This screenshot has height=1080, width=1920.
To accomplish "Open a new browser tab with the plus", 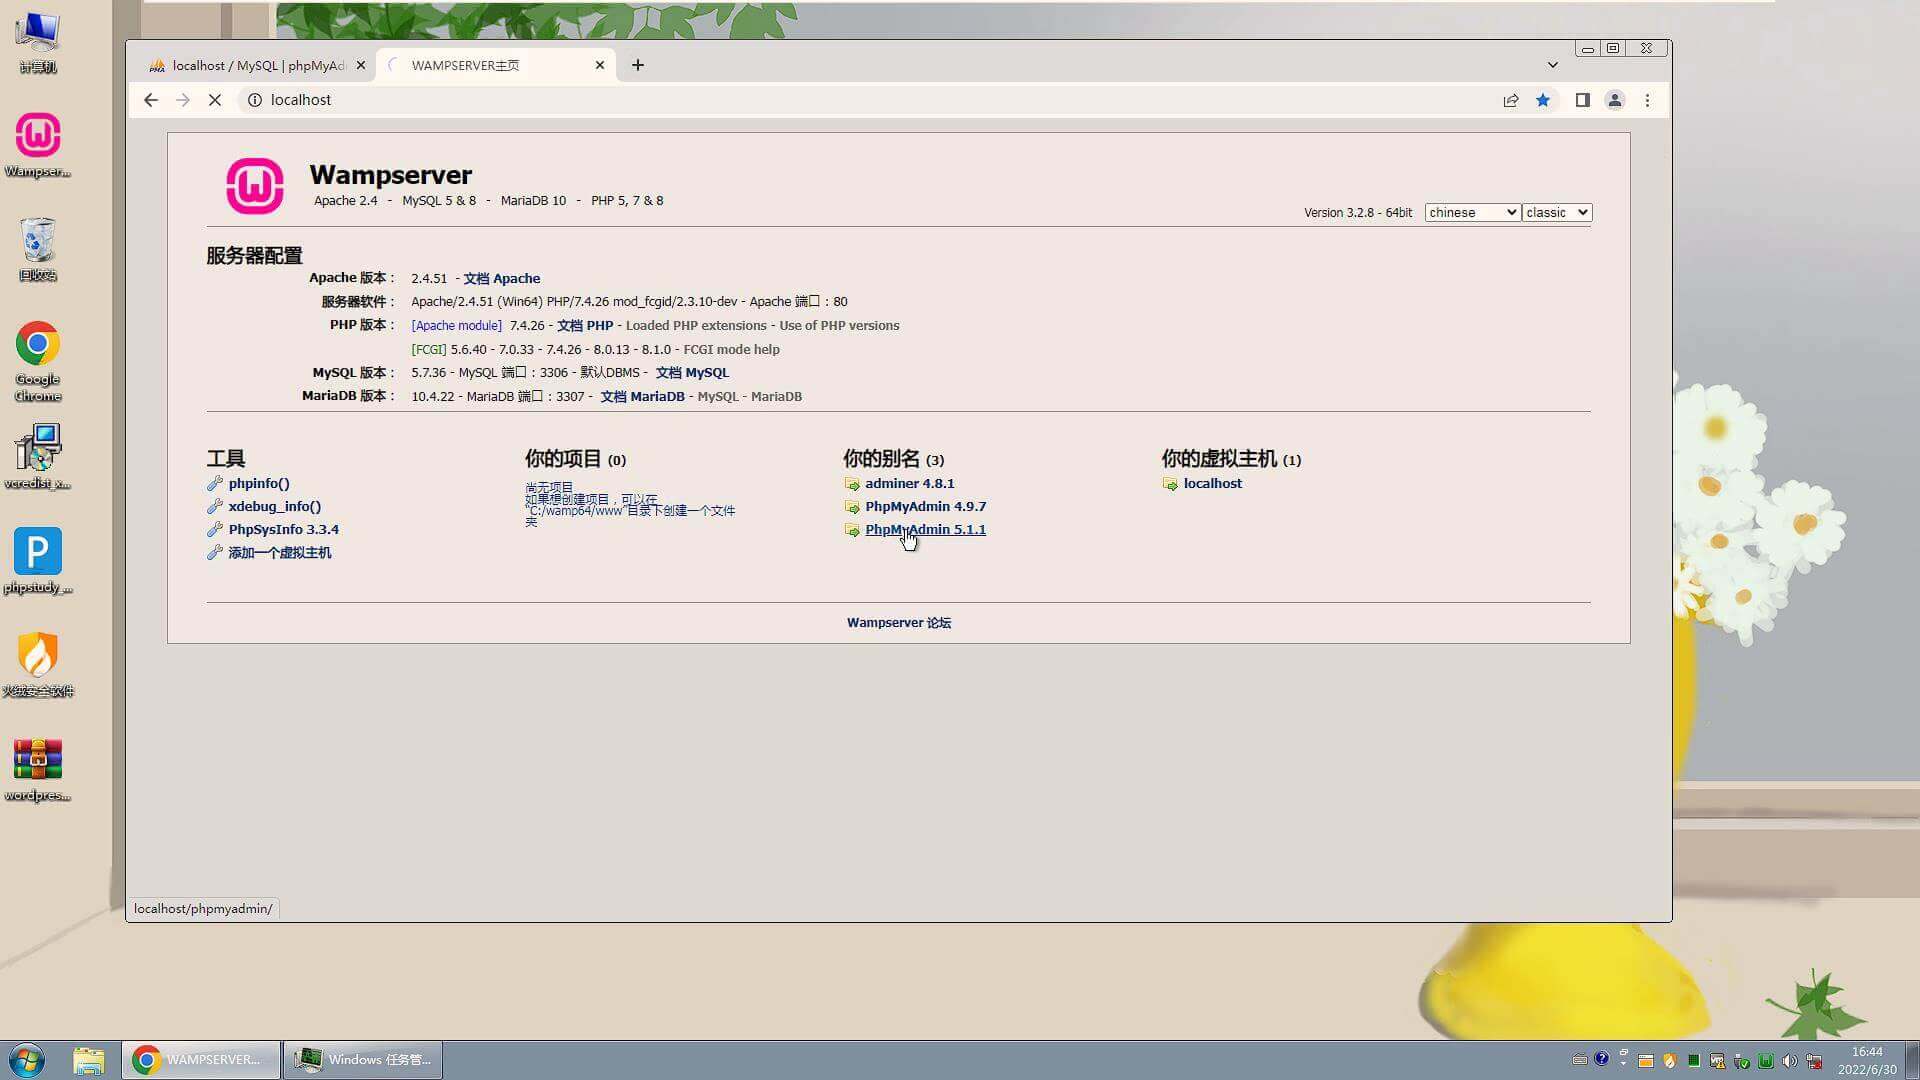I will 638,65.
